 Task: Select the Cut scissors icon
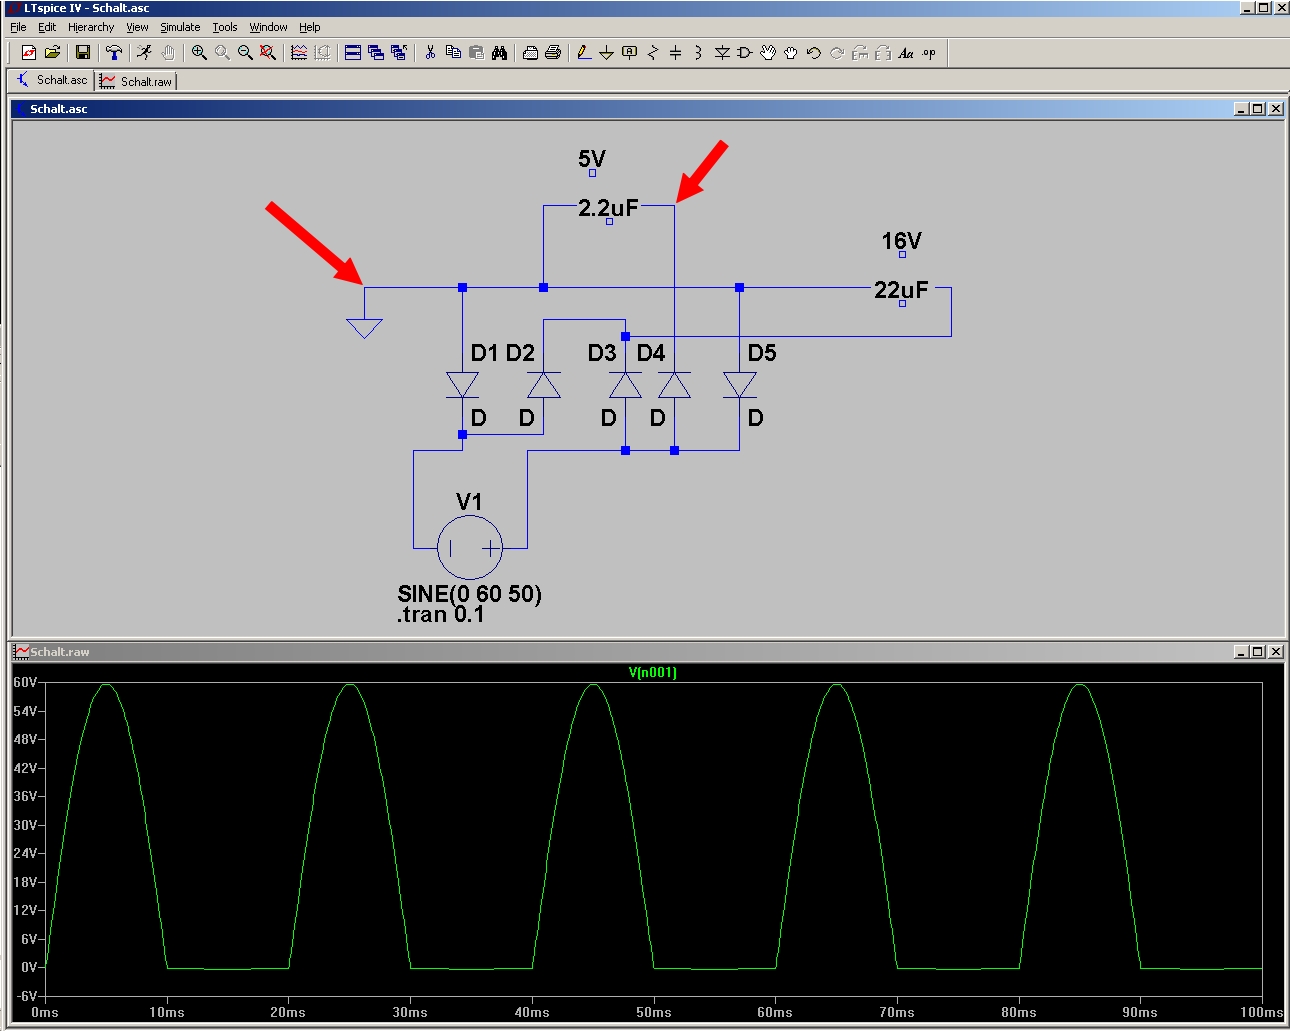point(430,53)
